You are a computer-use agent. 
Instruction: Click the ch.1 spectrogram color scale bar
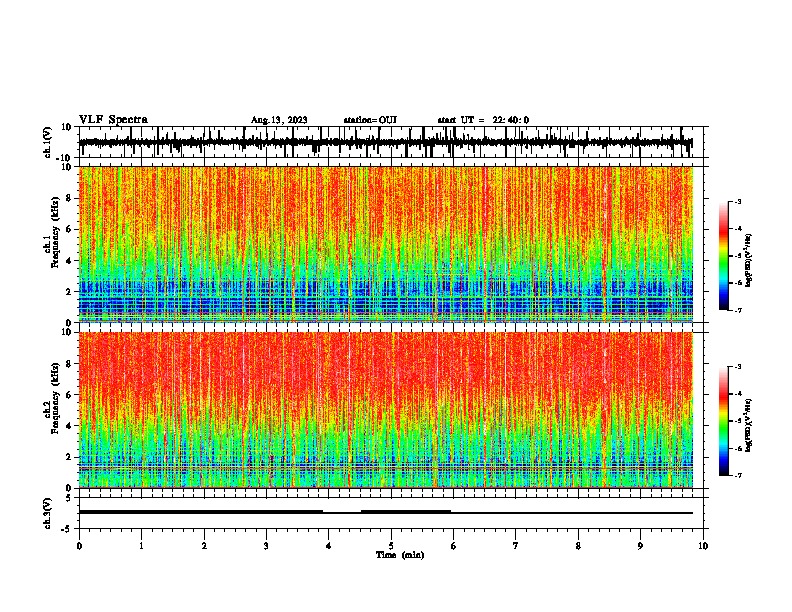click(724, 256)
